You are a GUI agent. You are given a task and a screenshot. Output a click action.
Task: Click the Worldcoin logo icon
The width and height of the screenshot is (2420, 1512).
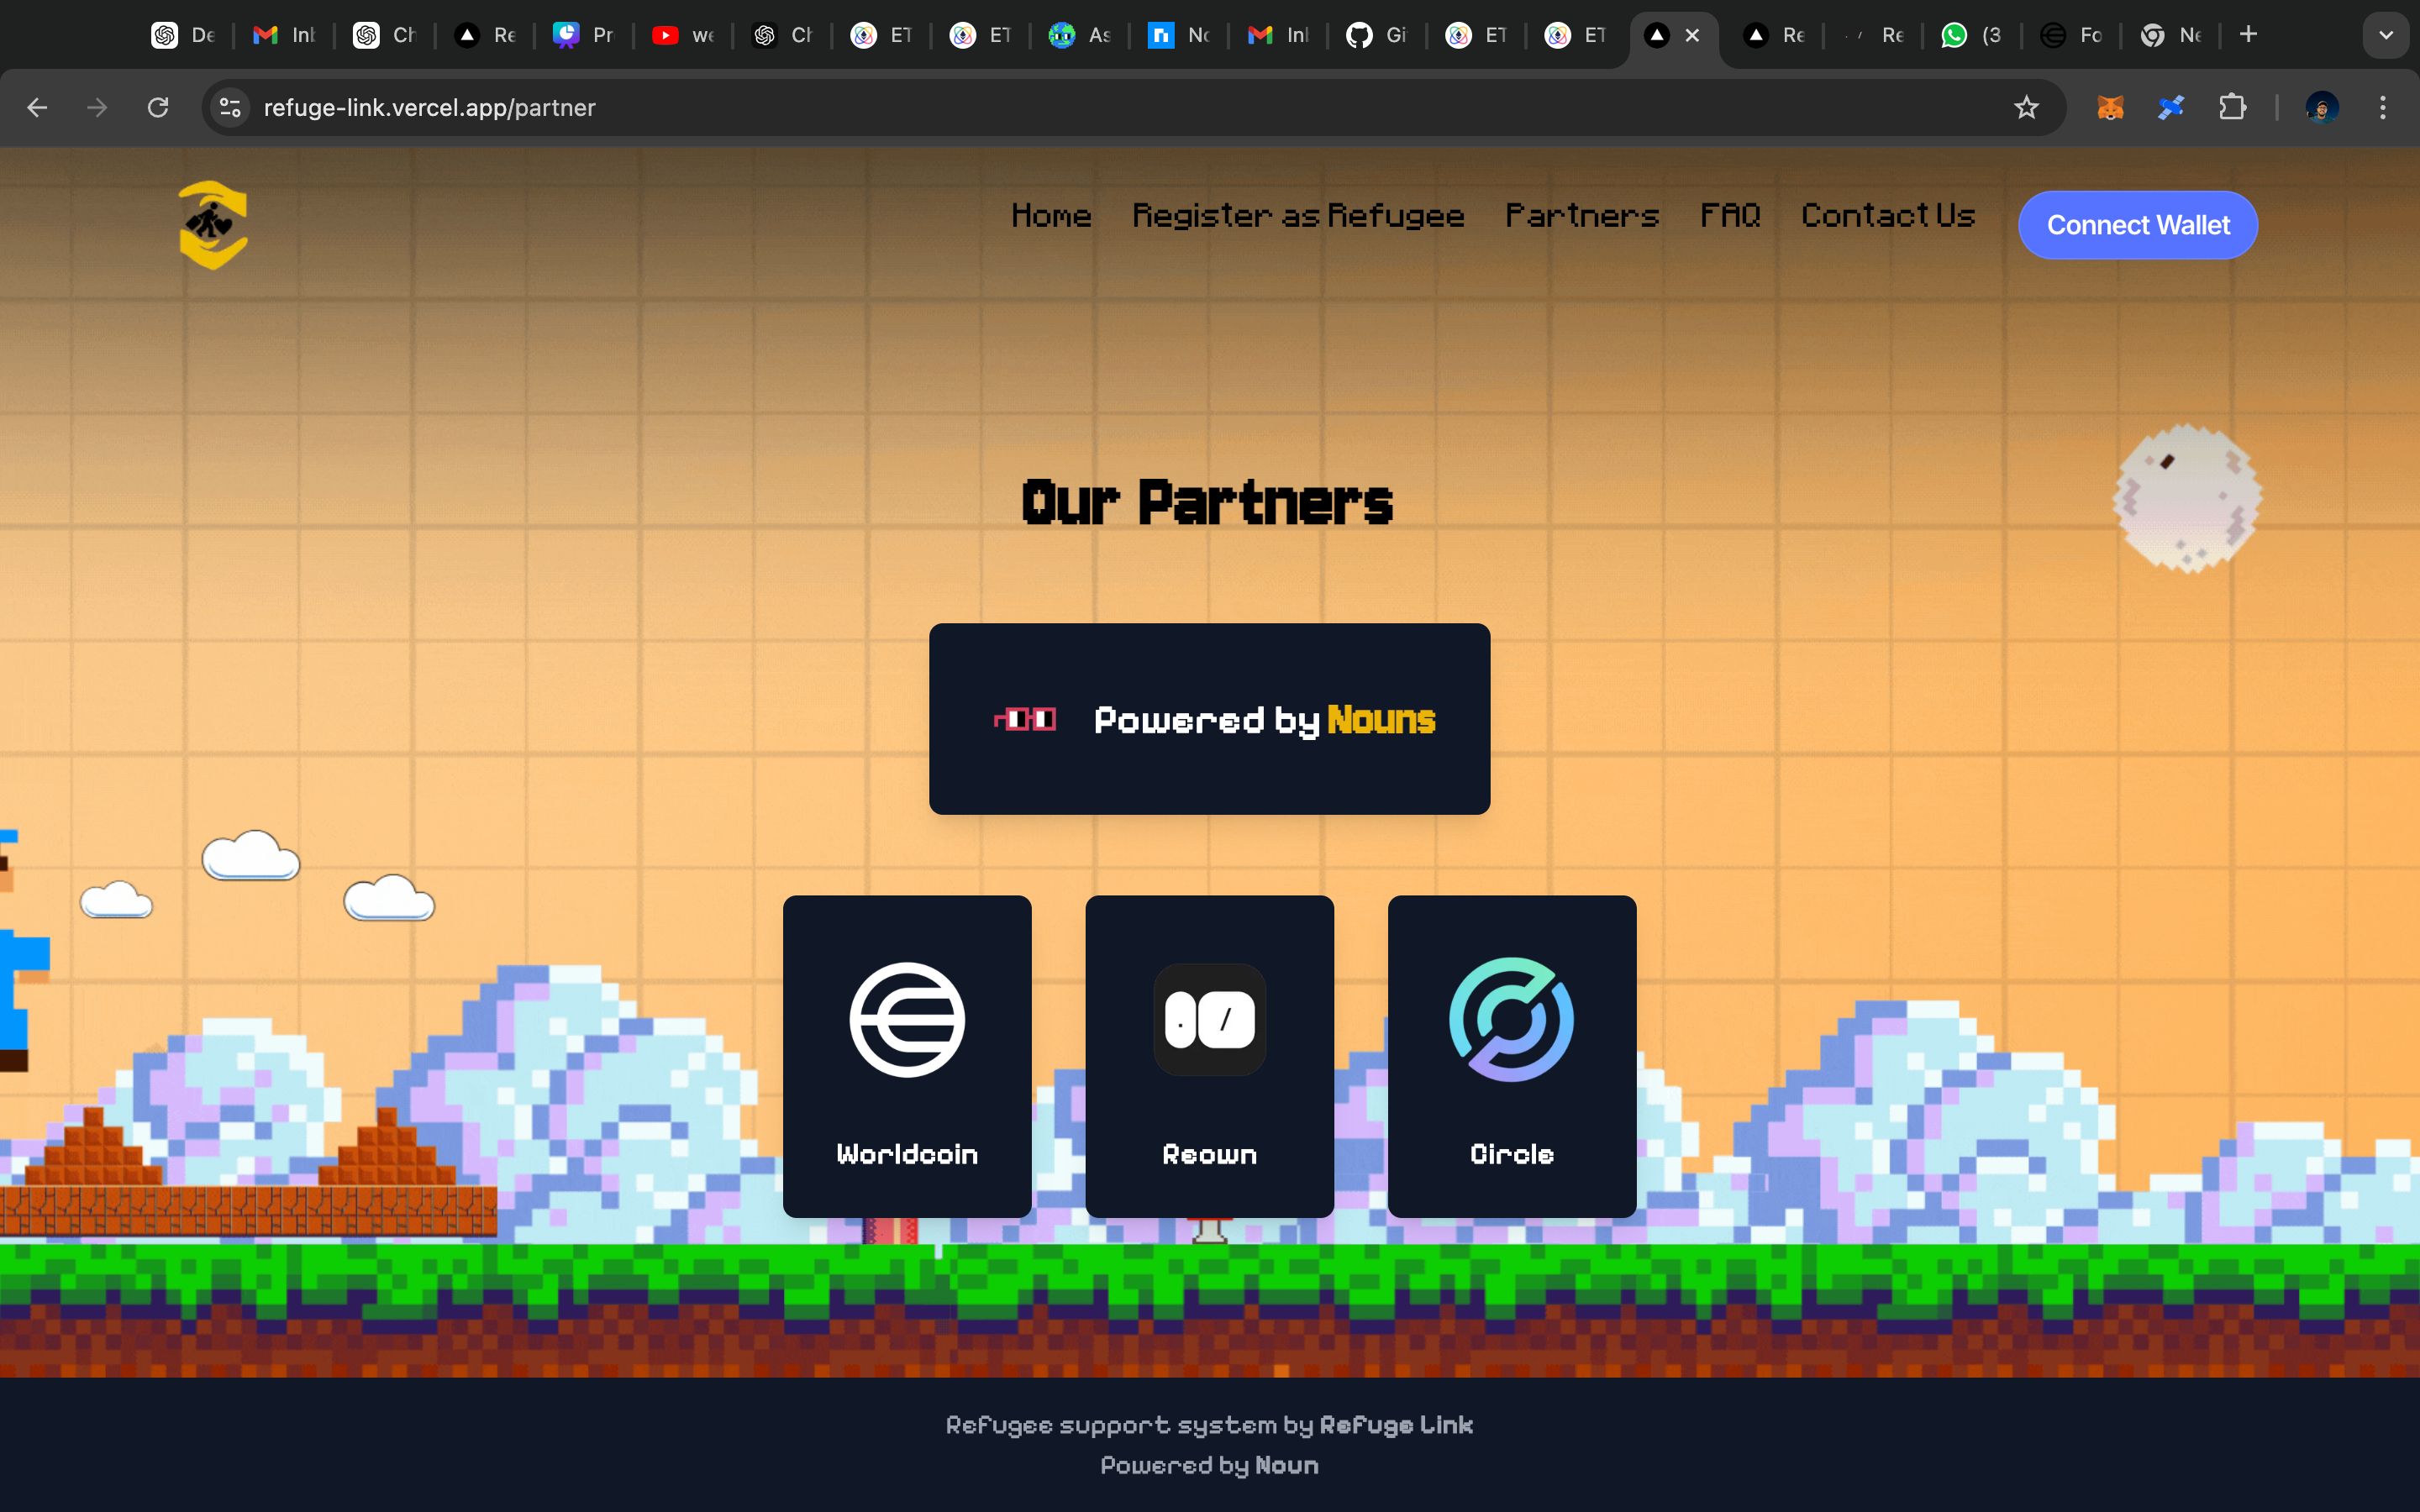[x=907, y=1019]
